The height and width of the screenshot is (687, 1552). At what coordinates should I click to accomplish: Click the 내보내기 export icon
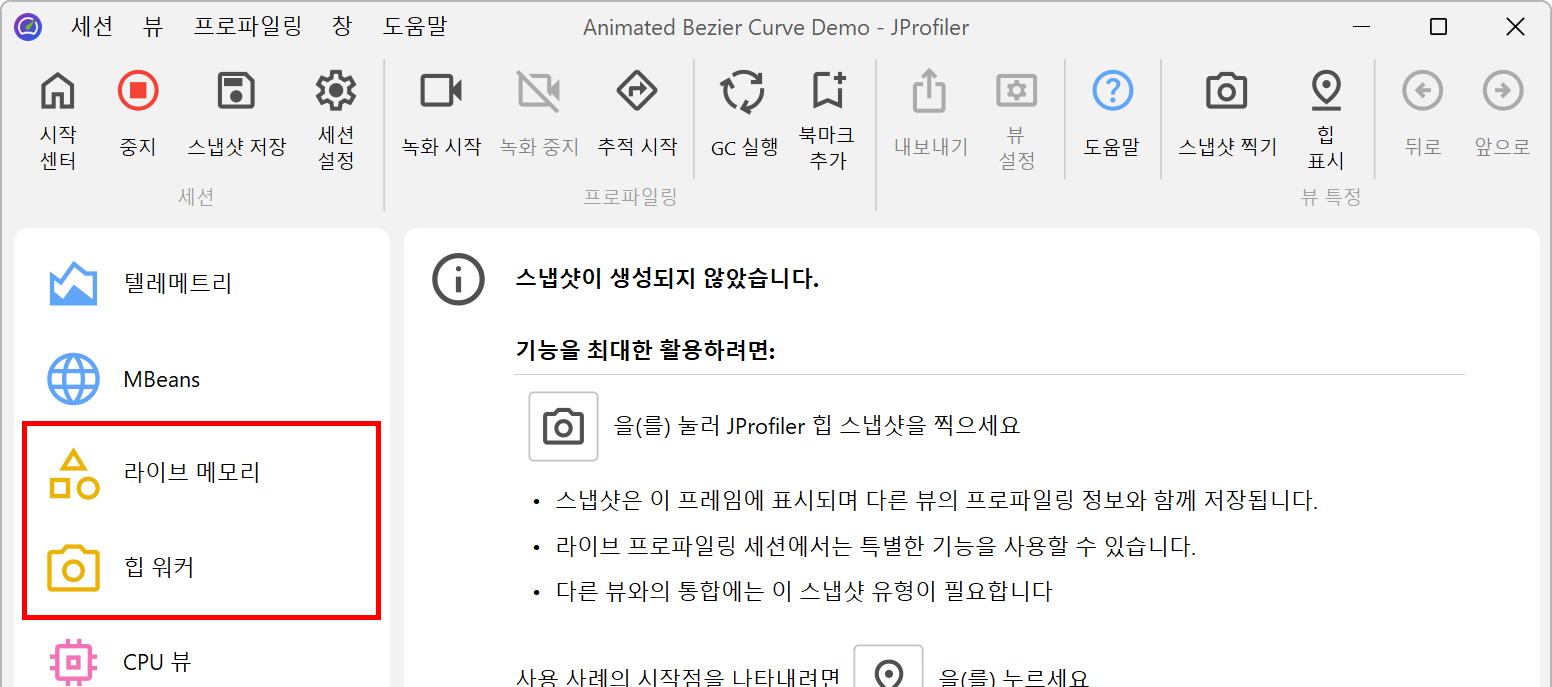930,91
